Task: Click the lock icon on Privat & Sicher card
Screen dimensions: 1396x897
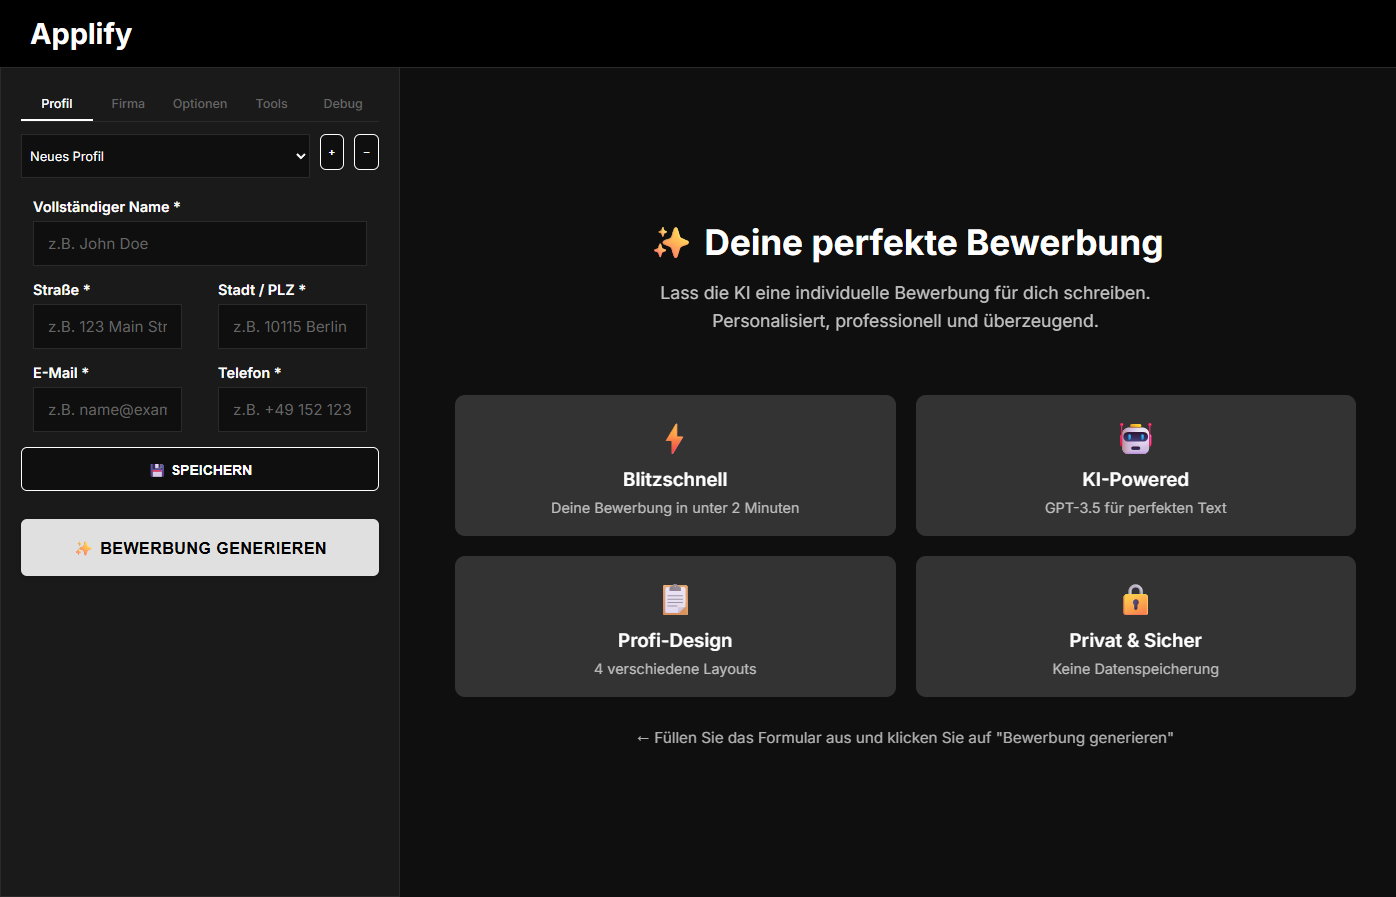Action: [1135, 599]
